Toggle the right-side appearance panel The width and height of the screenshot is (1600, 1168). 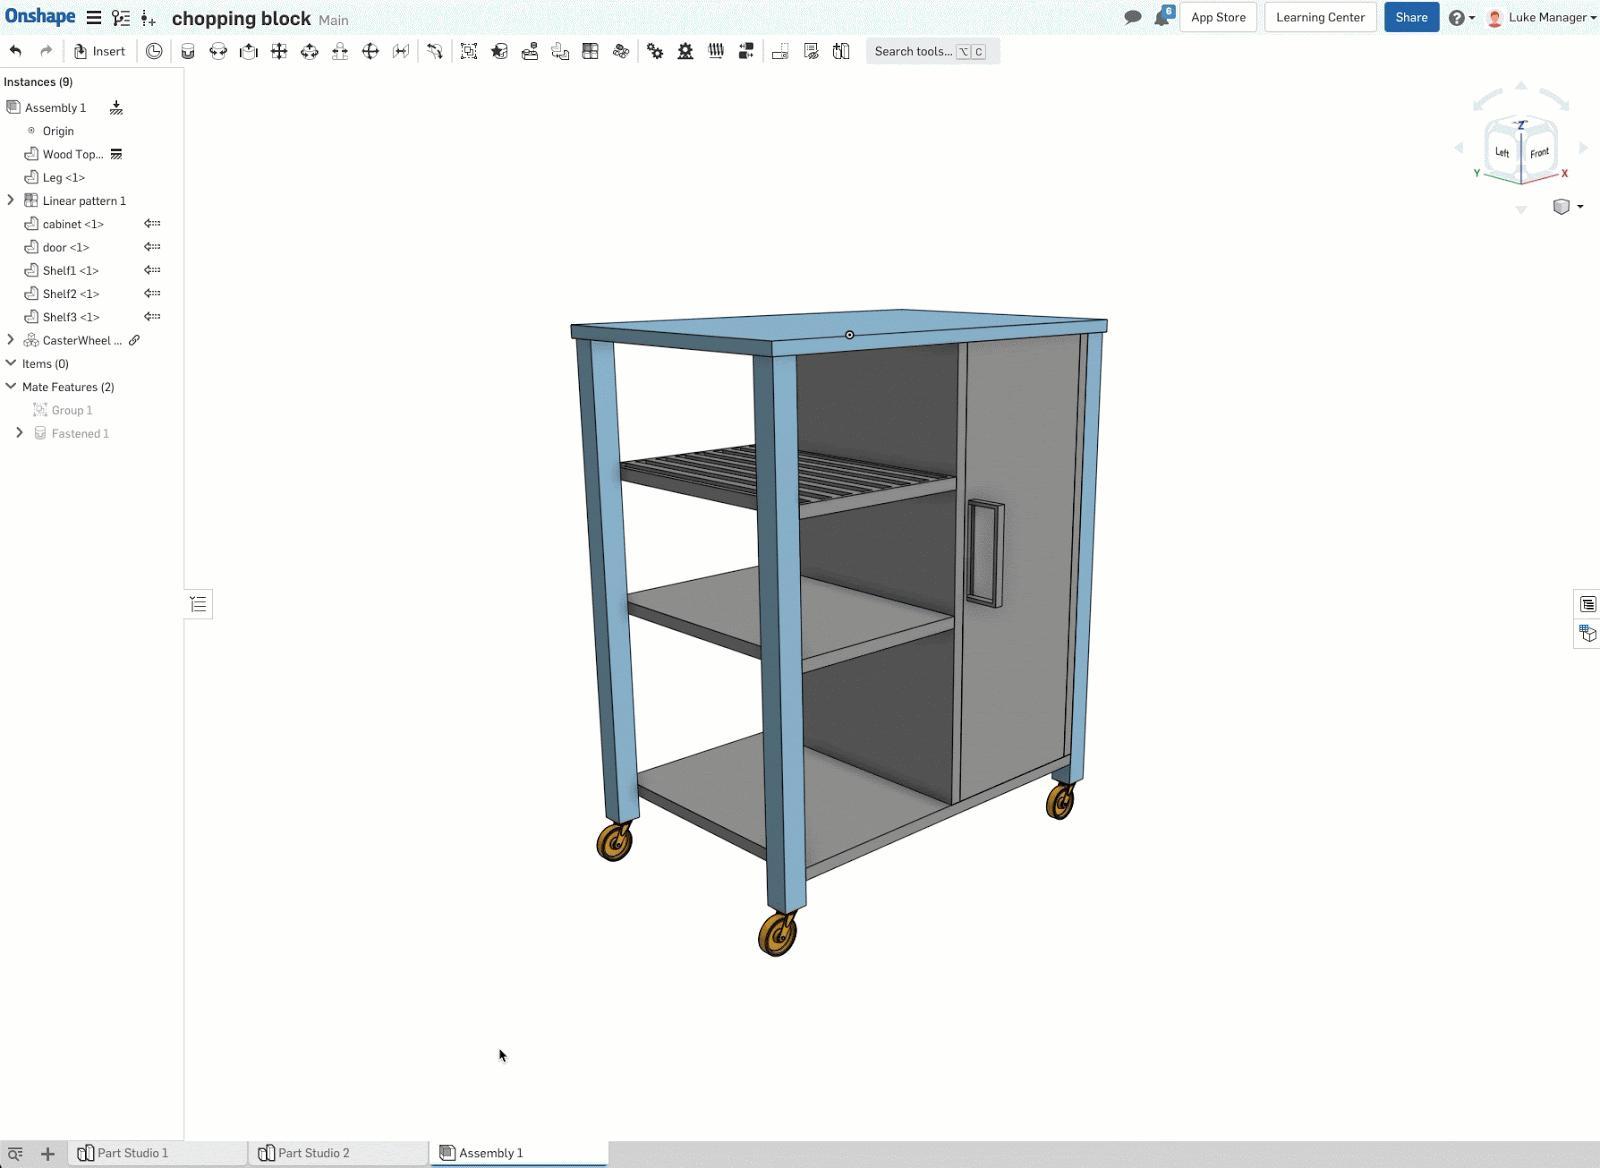tap(1586, 633)
